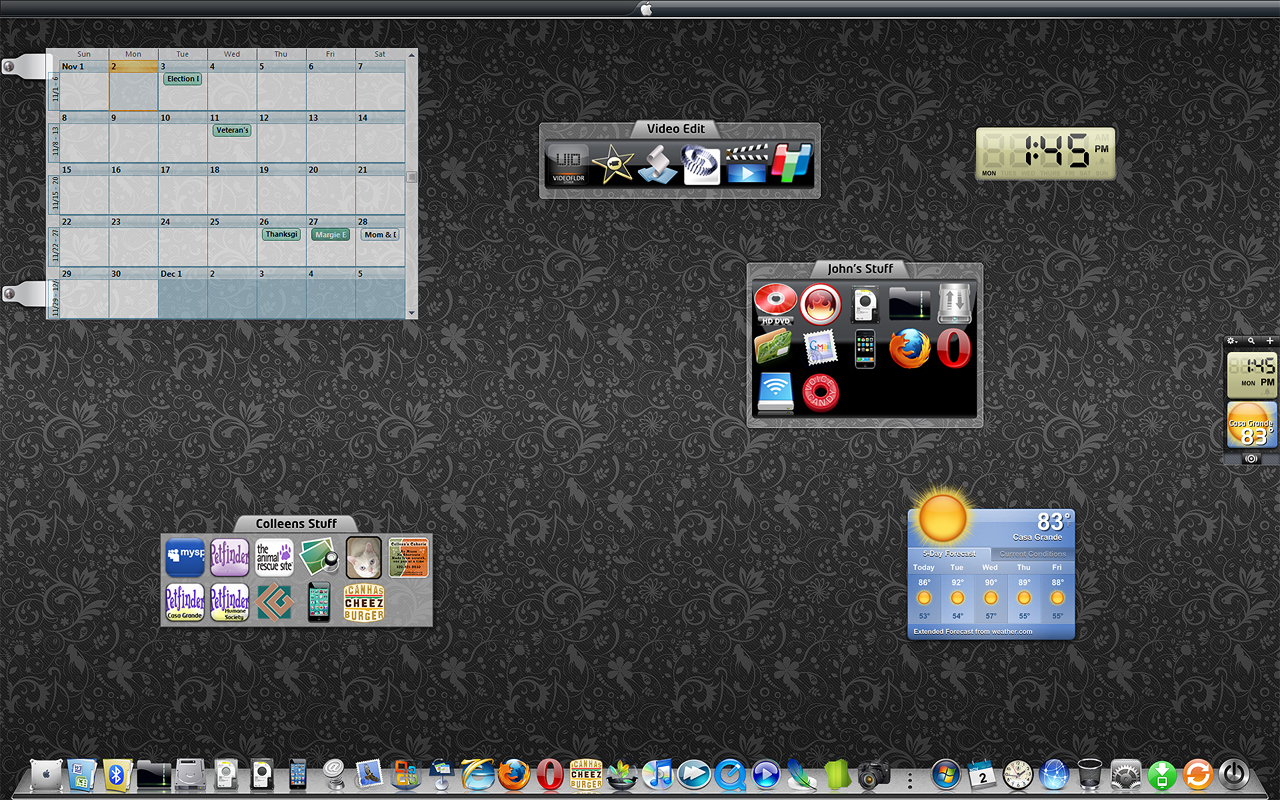Viewport: 1280px width, 800px height.
Task: Open the Apple menu in the menu bar
Action: 645,8
